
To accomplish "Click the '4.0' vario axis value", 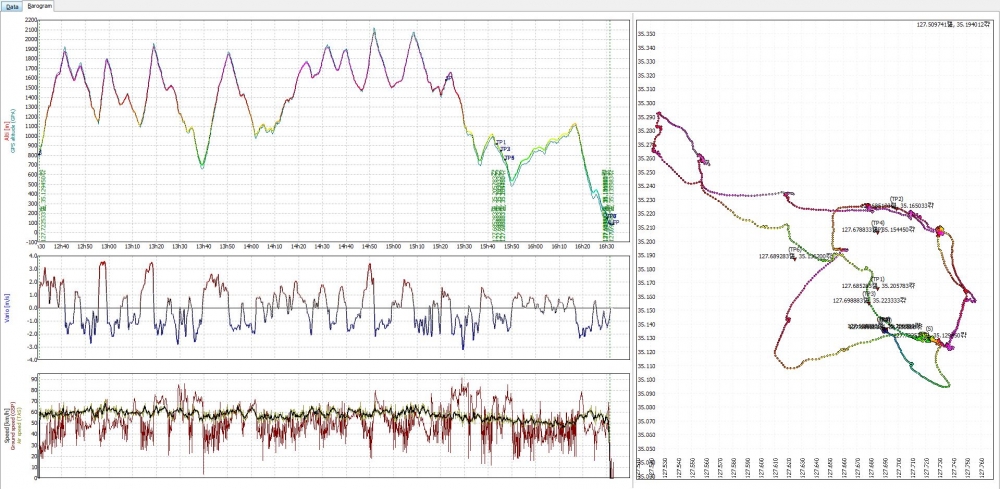I will coord(33,257).
